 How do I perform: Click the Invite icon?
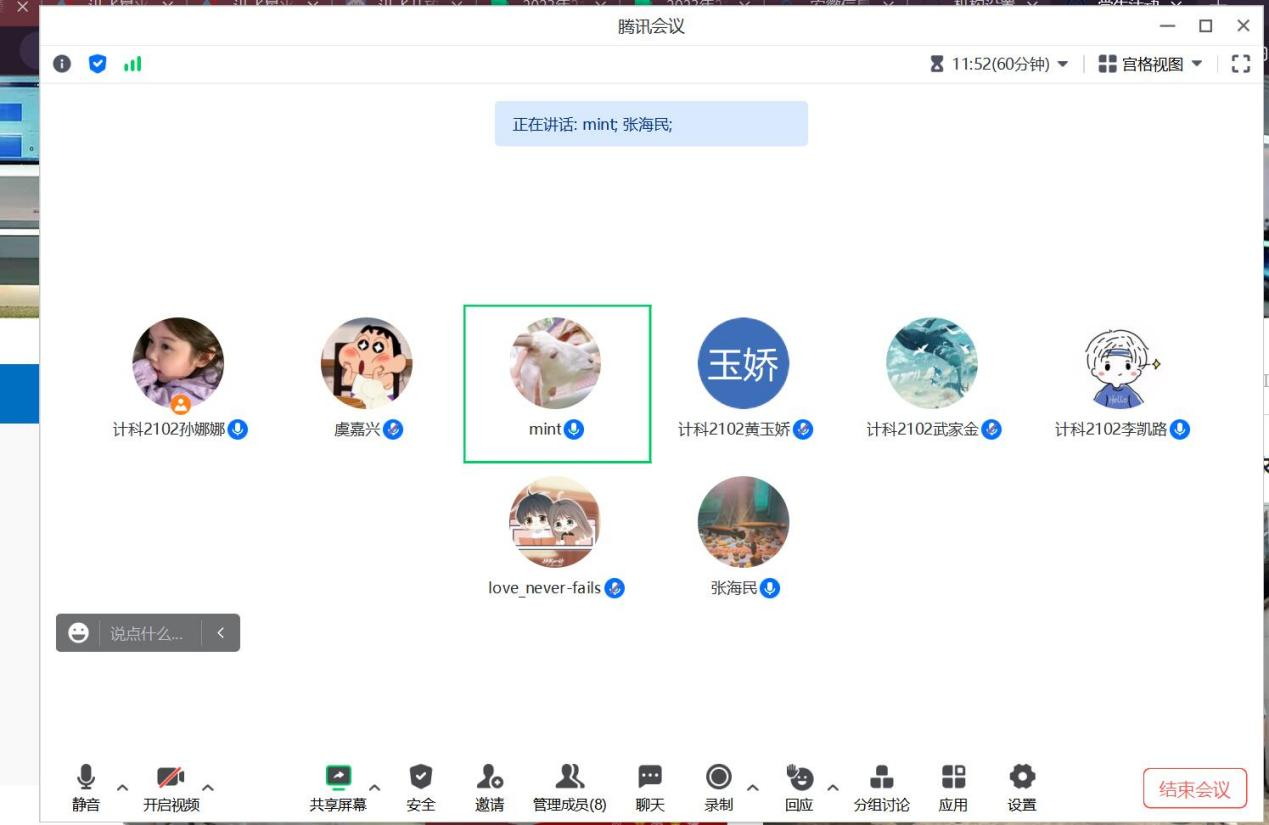489,788
